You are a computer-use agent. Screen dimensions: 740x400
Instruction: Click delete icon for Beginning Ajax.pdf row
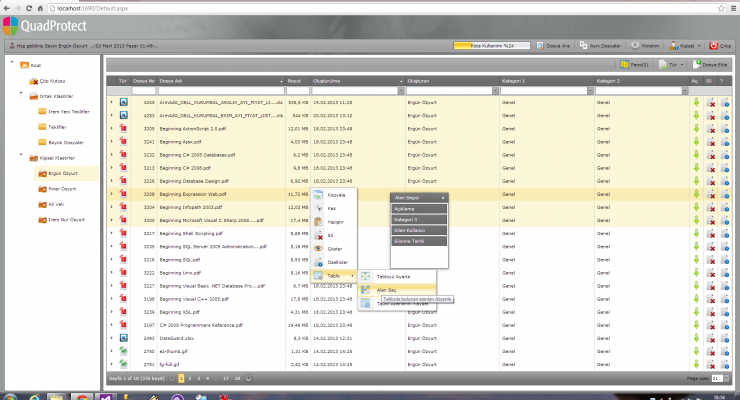click(711, 142)
